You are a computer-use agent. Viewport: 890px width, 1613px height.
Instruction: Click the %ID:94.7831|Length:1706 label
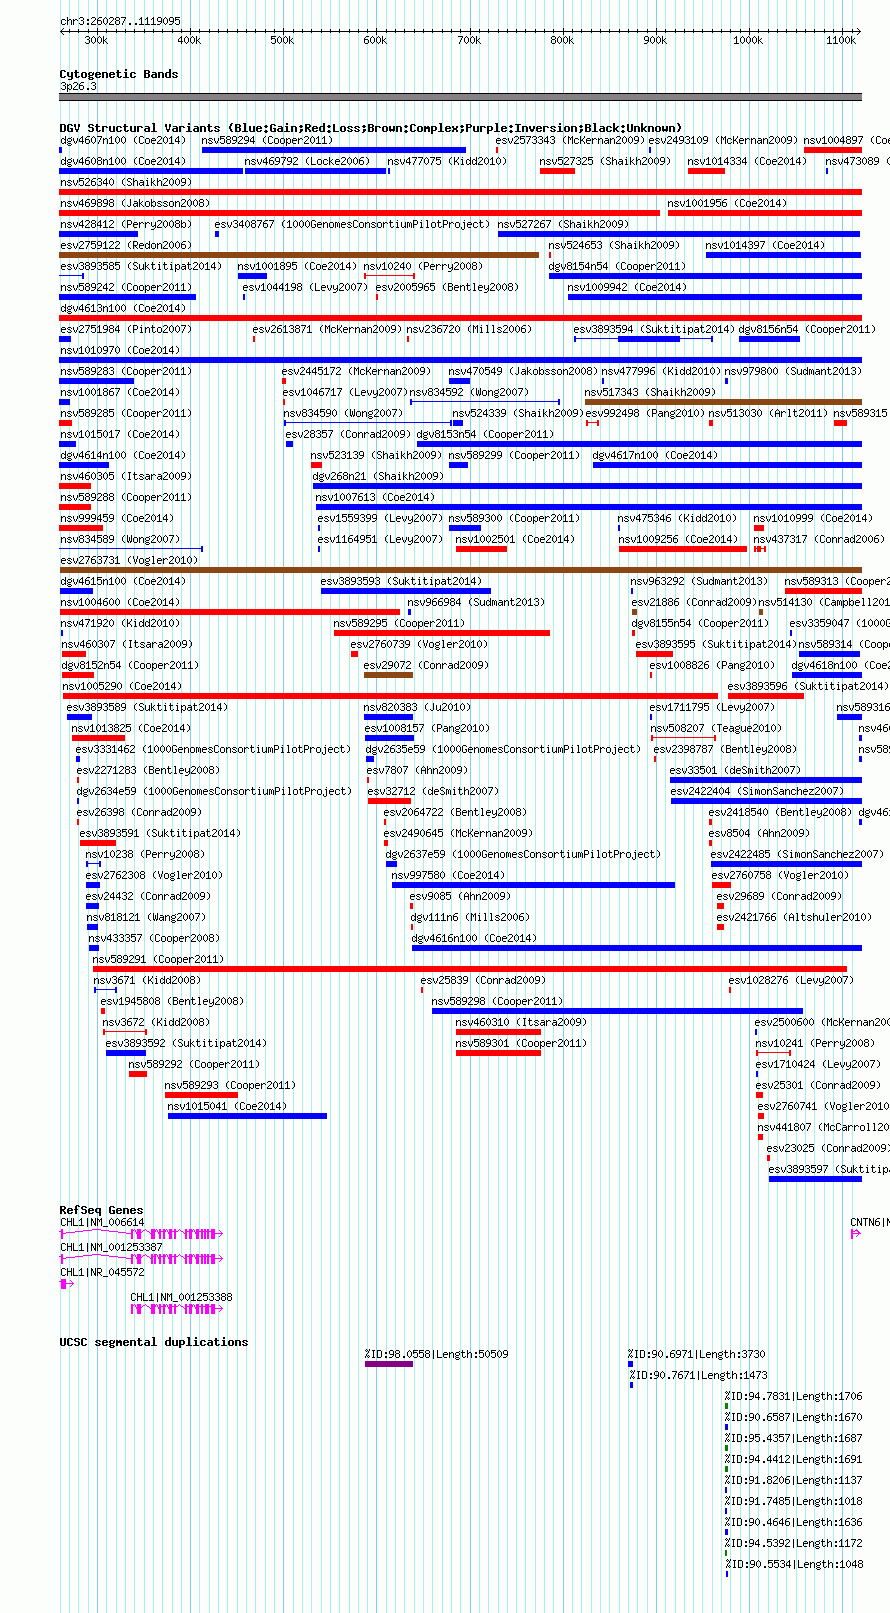tap(793, 1396)
